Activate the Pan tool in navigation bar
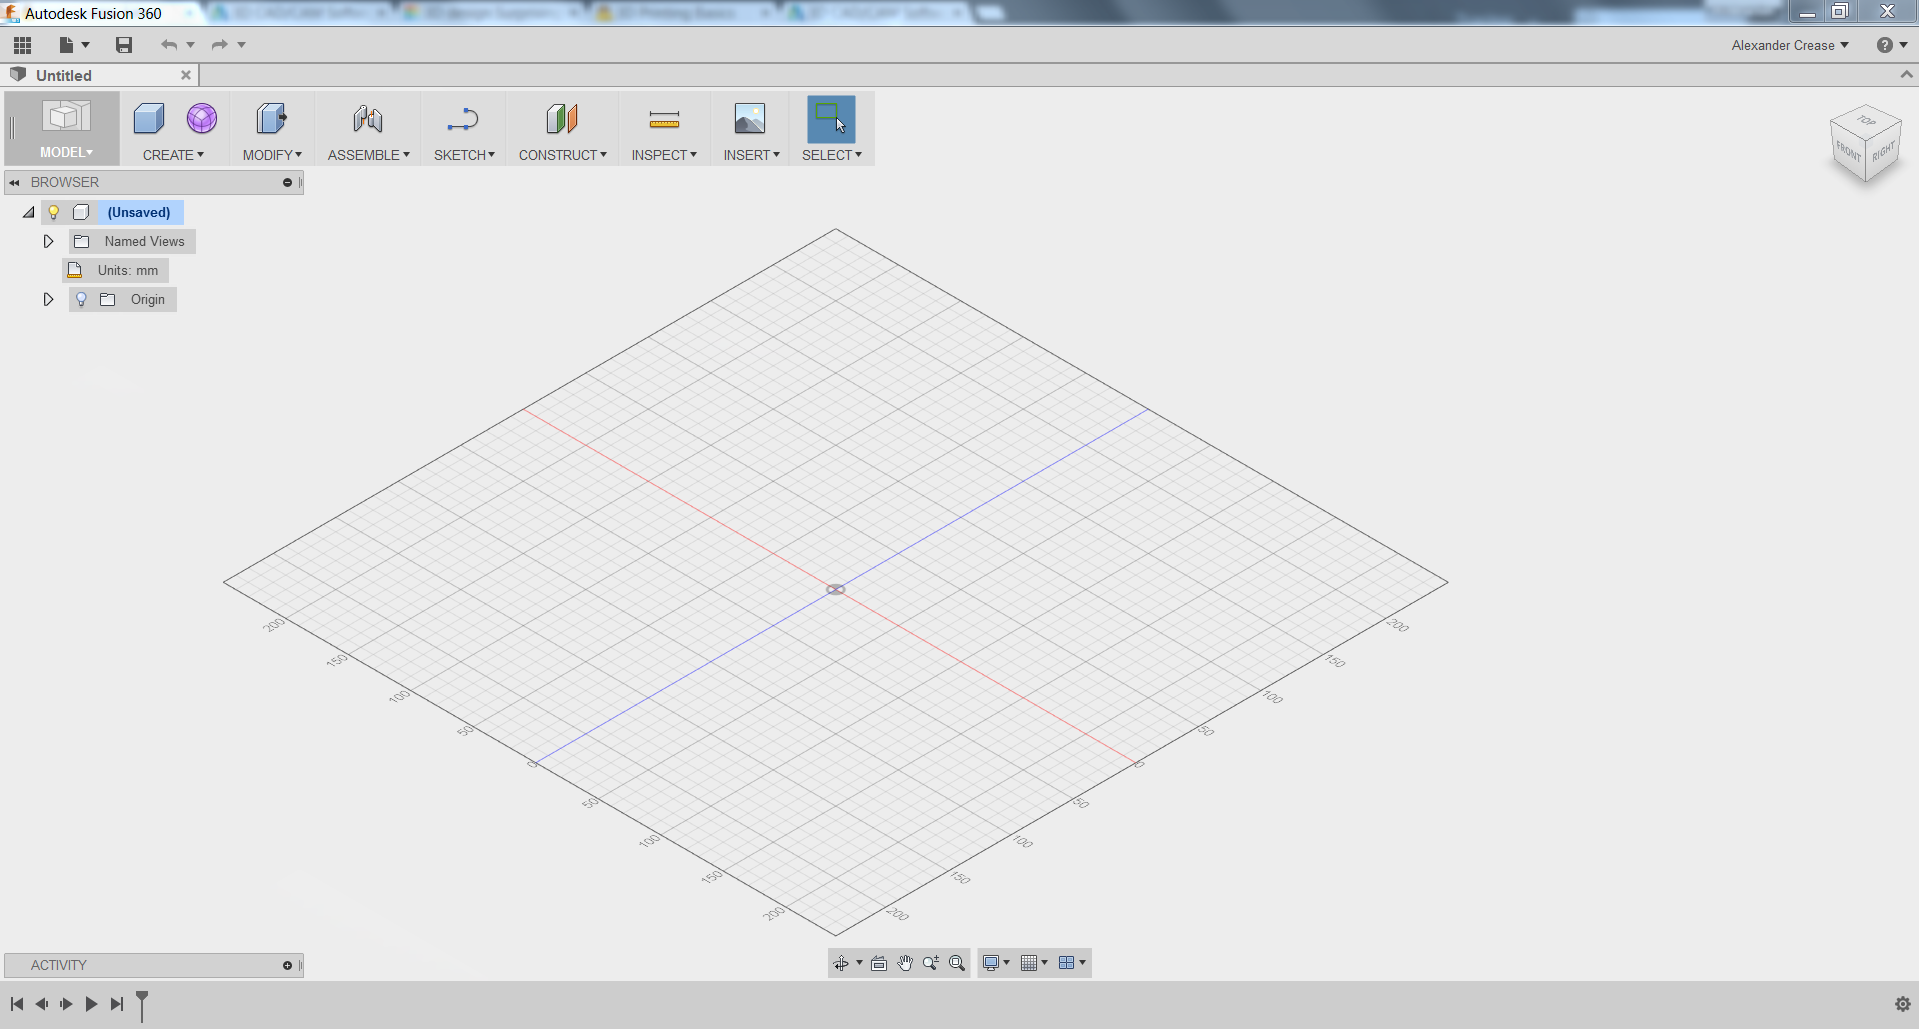Viewport: 1919px width, 1029px height. 905,963
